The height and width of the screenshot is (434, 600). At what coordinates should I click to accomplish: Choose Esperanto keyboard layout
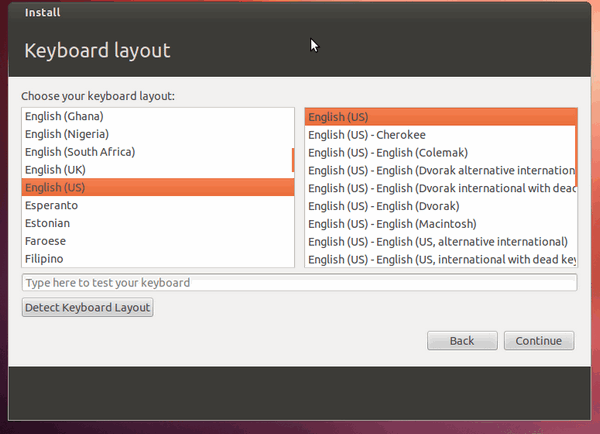(x=51, y=205)
